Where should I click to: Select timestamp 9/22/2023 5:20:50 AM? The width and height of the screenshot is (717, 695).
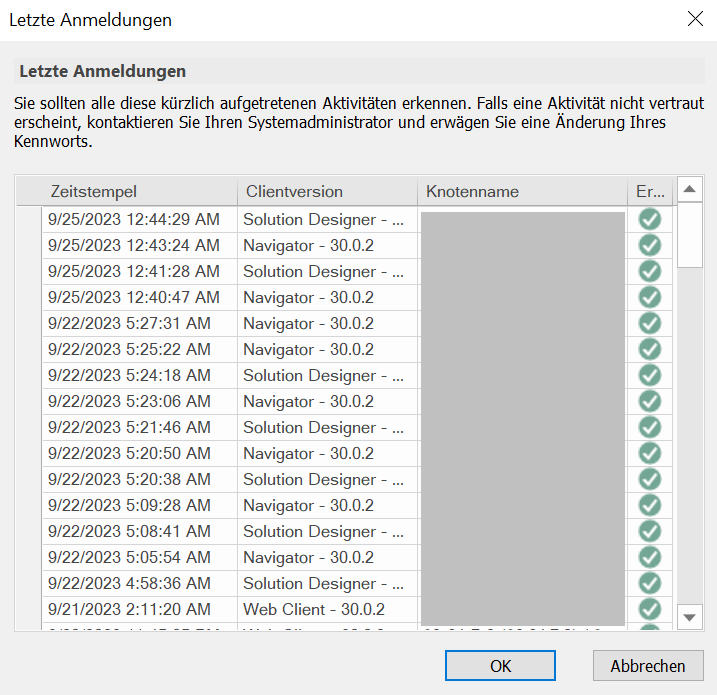[140, 453]
